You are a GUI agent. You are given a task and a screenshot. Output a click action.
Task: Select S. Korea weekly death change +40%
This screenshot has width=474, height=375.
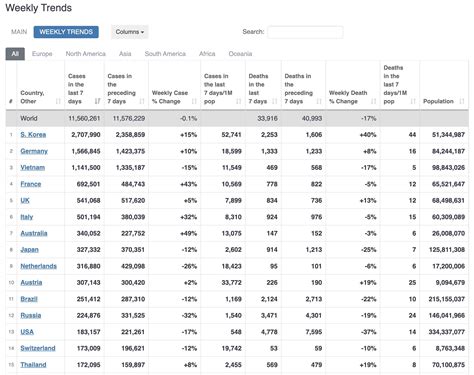pos(368,135)
